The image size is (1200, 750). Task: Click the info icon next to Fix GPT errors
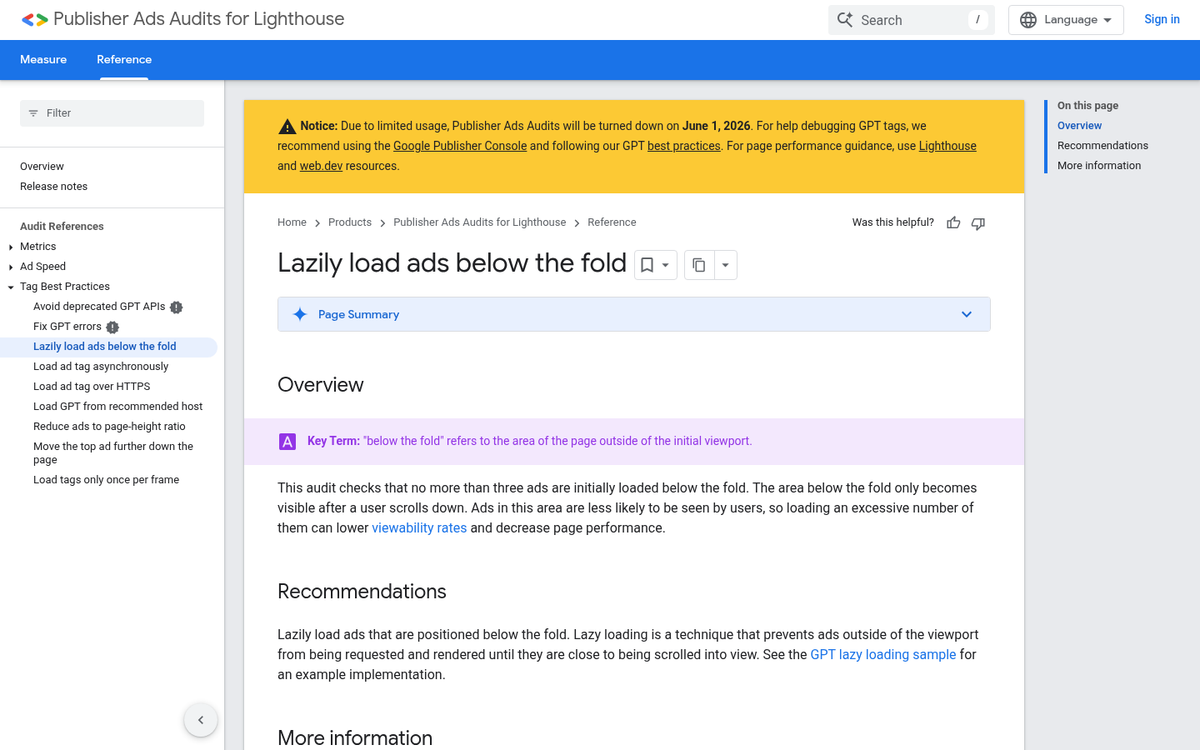click(112, 326)
